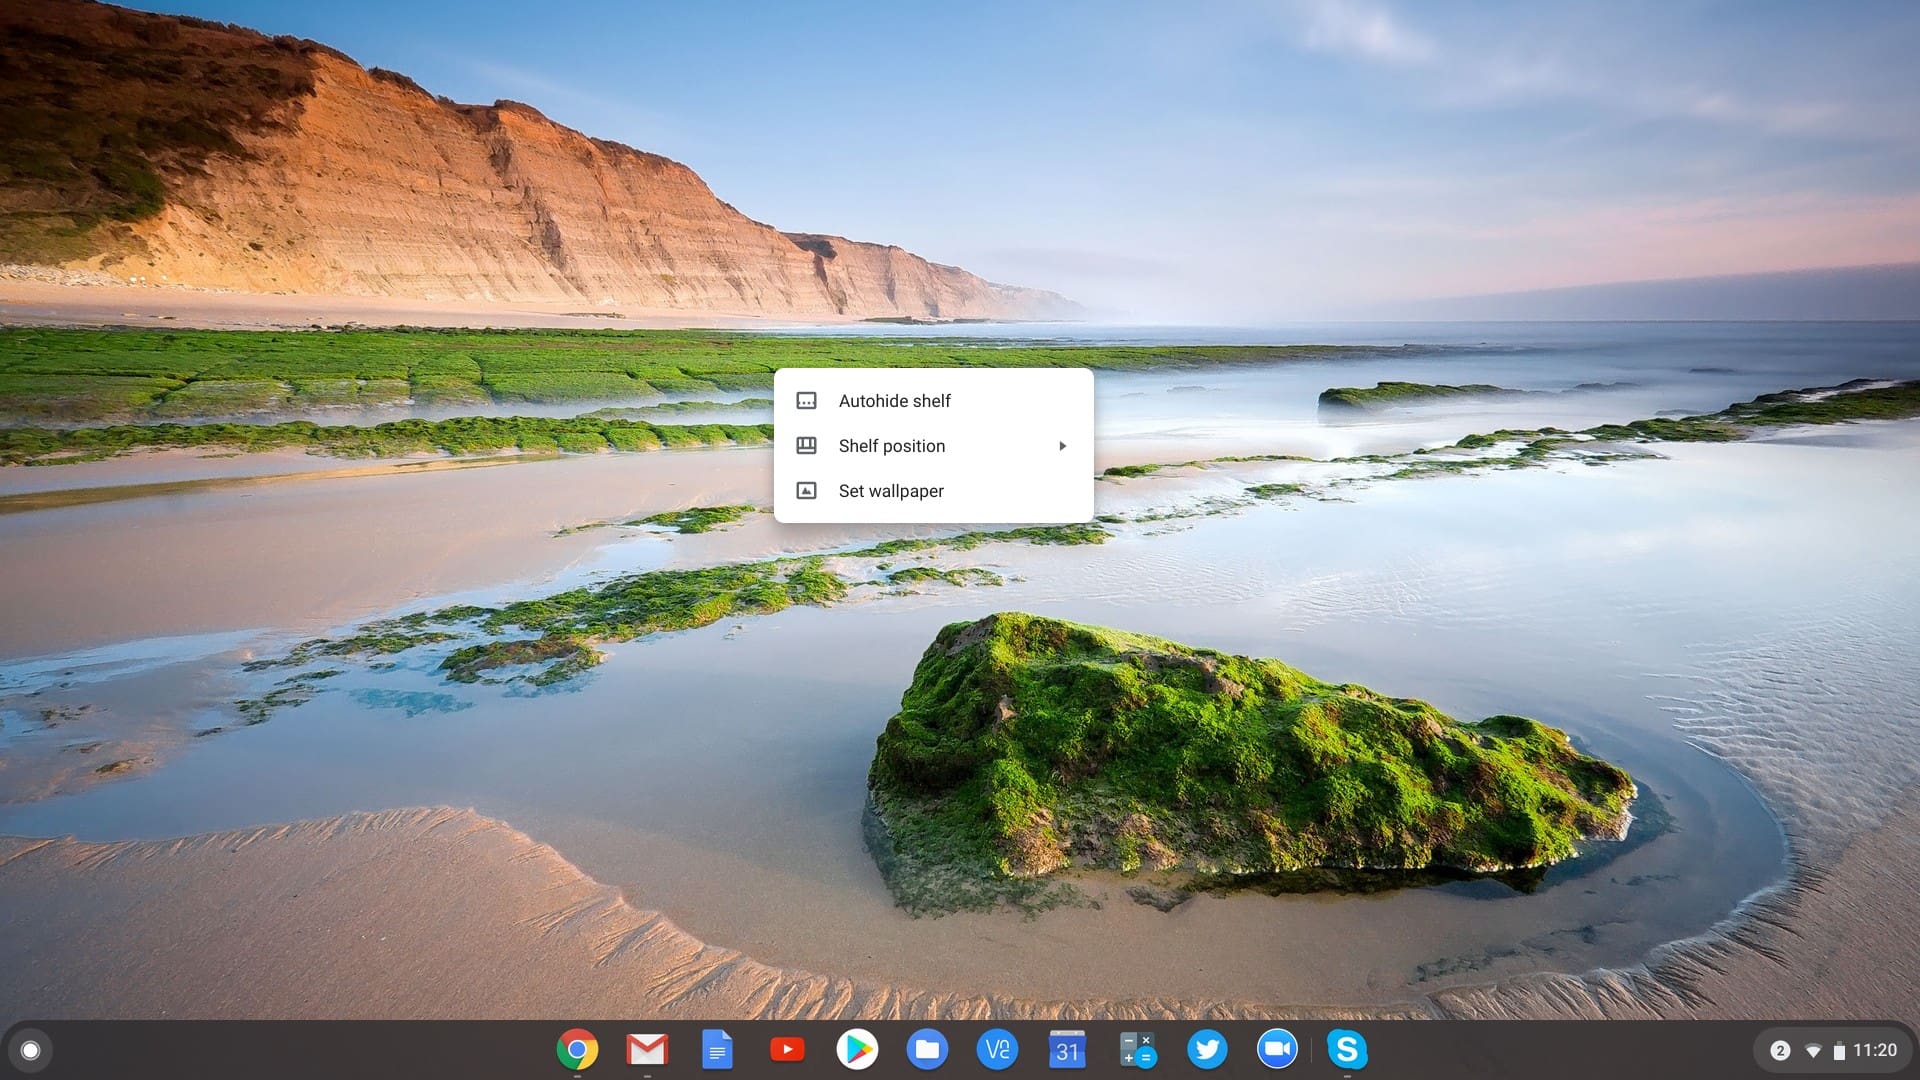Open Google Calendar app
1920x1080 pixels.
point(1065,1051)
